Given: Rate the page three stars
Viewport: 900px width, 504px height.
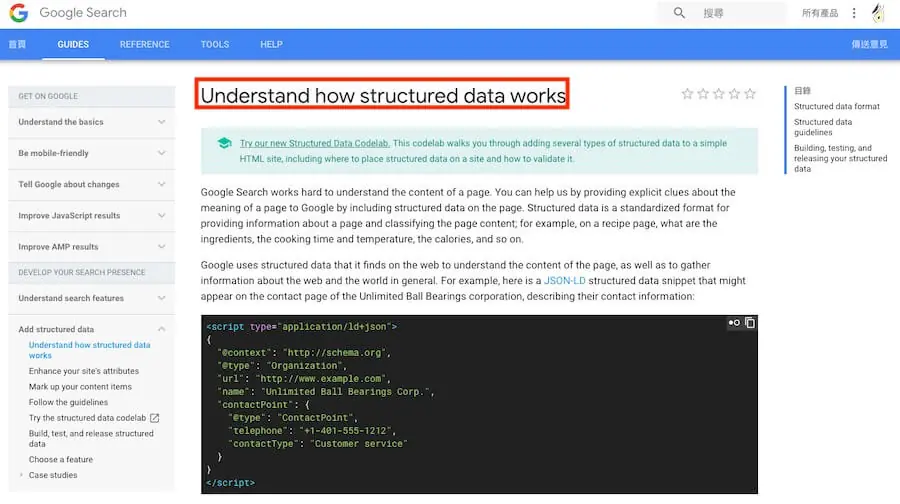Looking at the screenshot, I should 718,94.
